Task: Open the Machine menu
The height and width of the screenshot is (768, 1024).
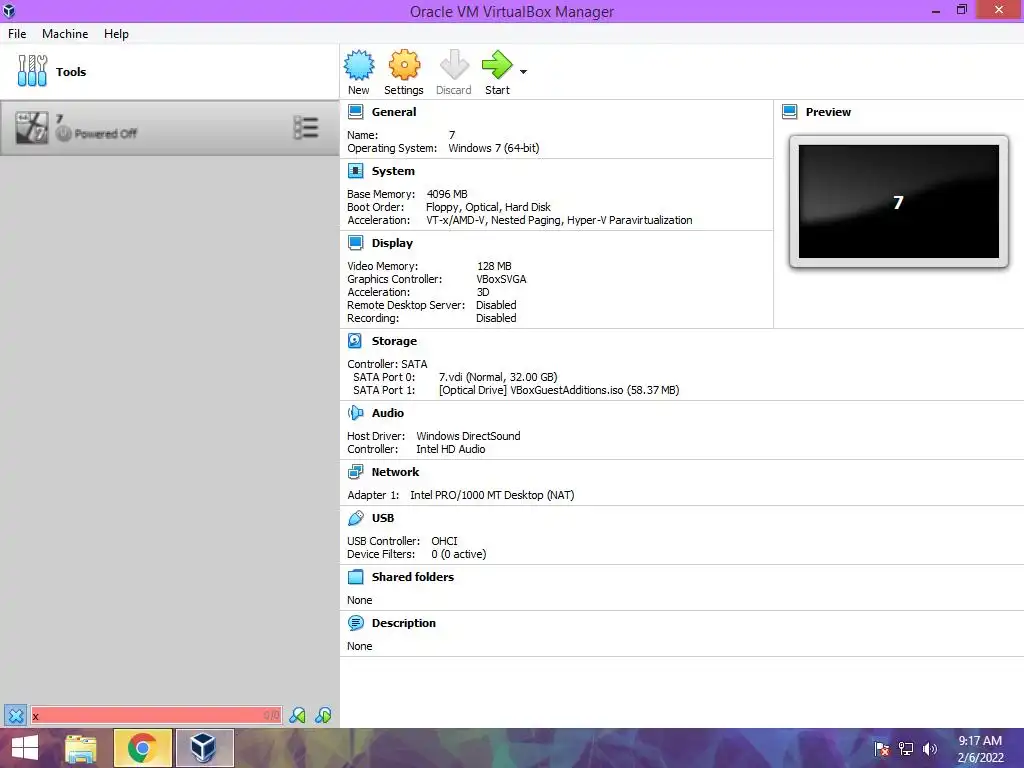Action: tap(65, 34)
